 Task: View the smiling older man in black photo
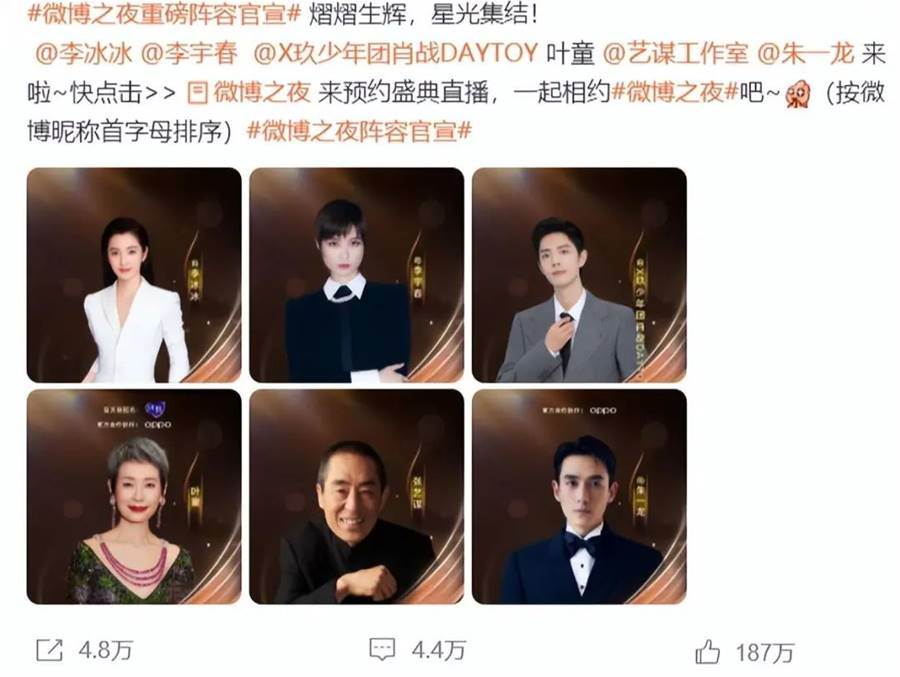click(356, 497)
